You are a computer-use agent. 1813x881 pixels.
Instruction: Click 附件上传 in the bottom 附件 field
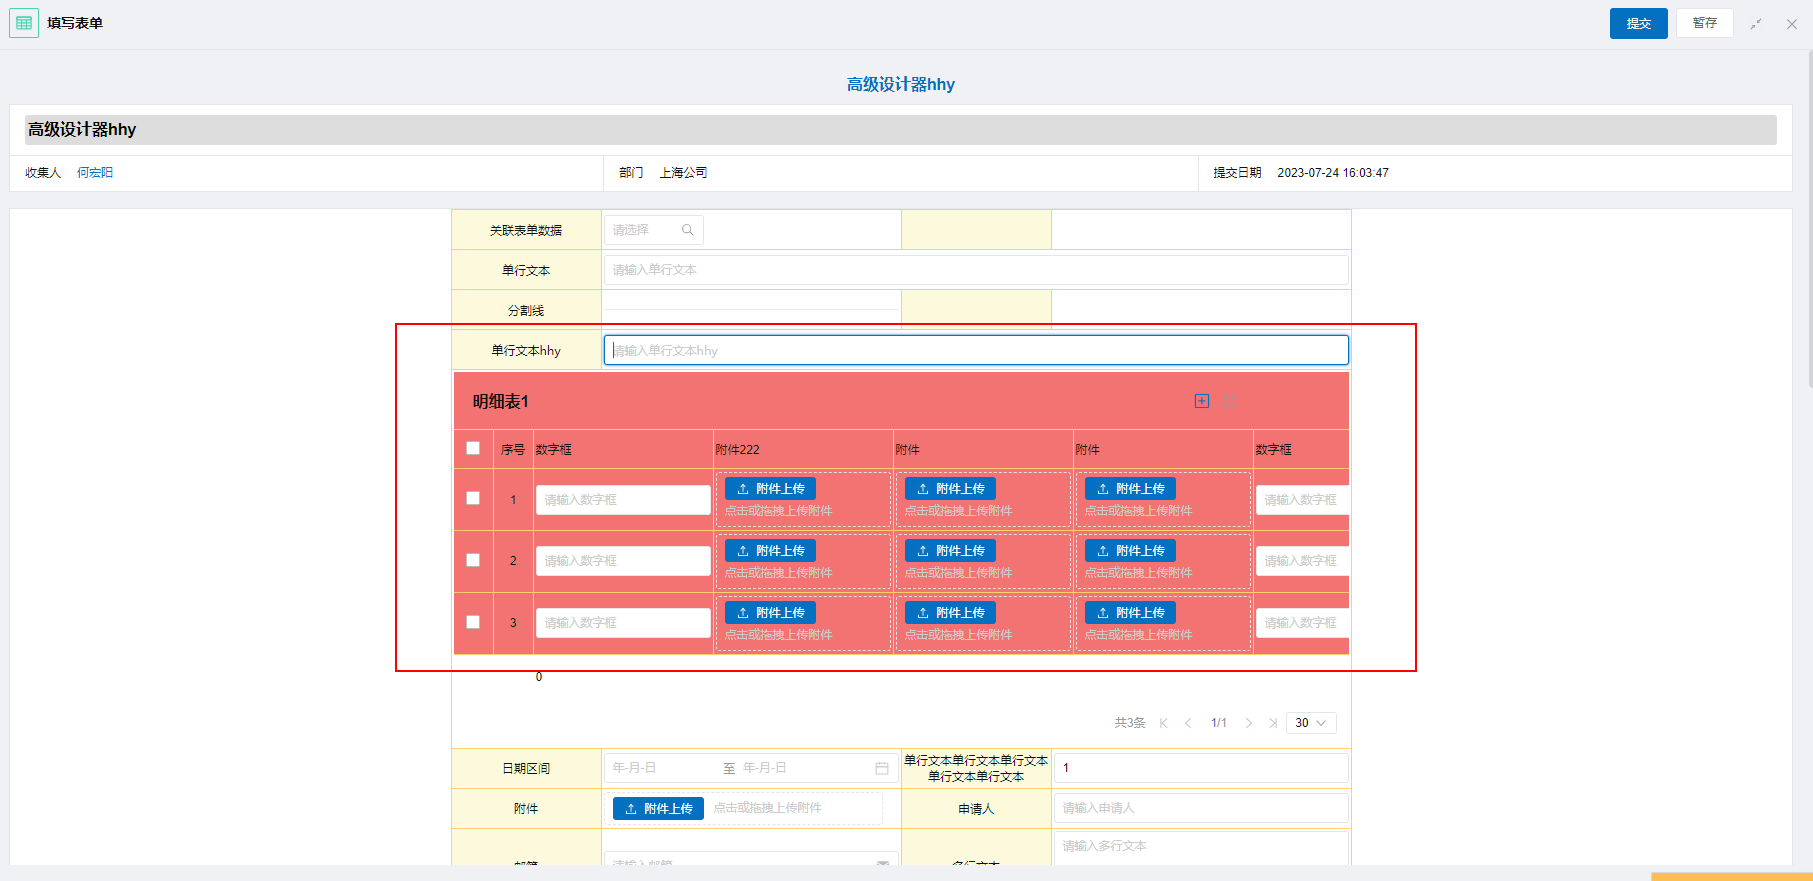pyautogui.click(x=658, y=808)
